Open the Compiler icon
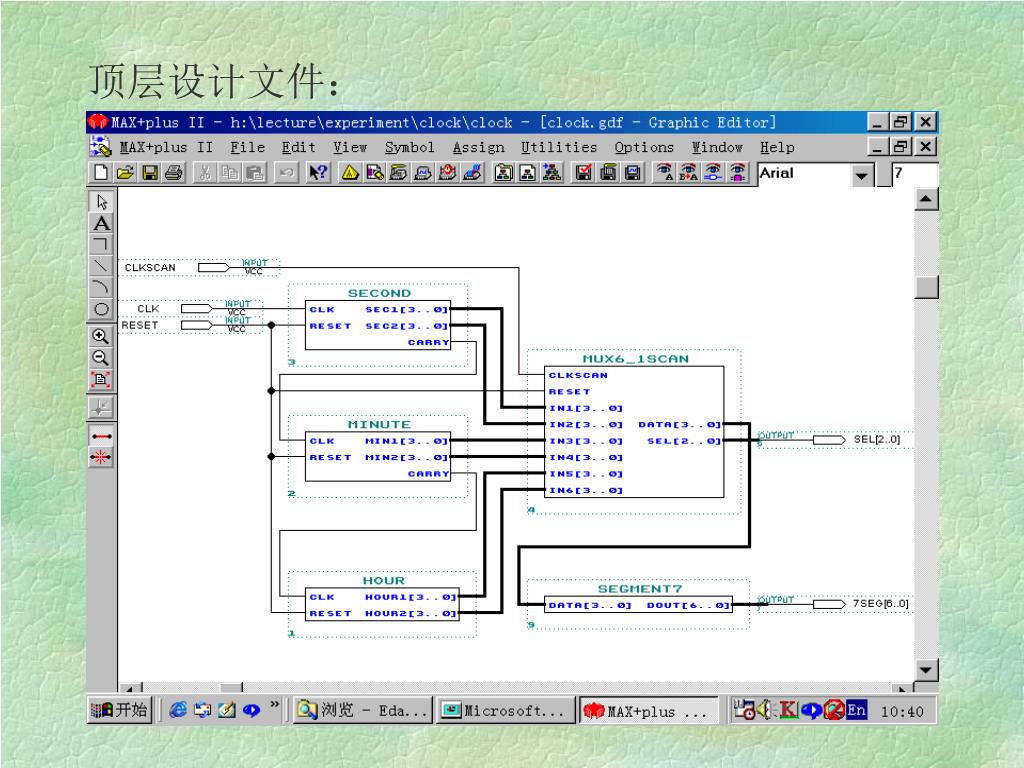Viewport: 1024px width, 768px height. (x=399, y=172)
